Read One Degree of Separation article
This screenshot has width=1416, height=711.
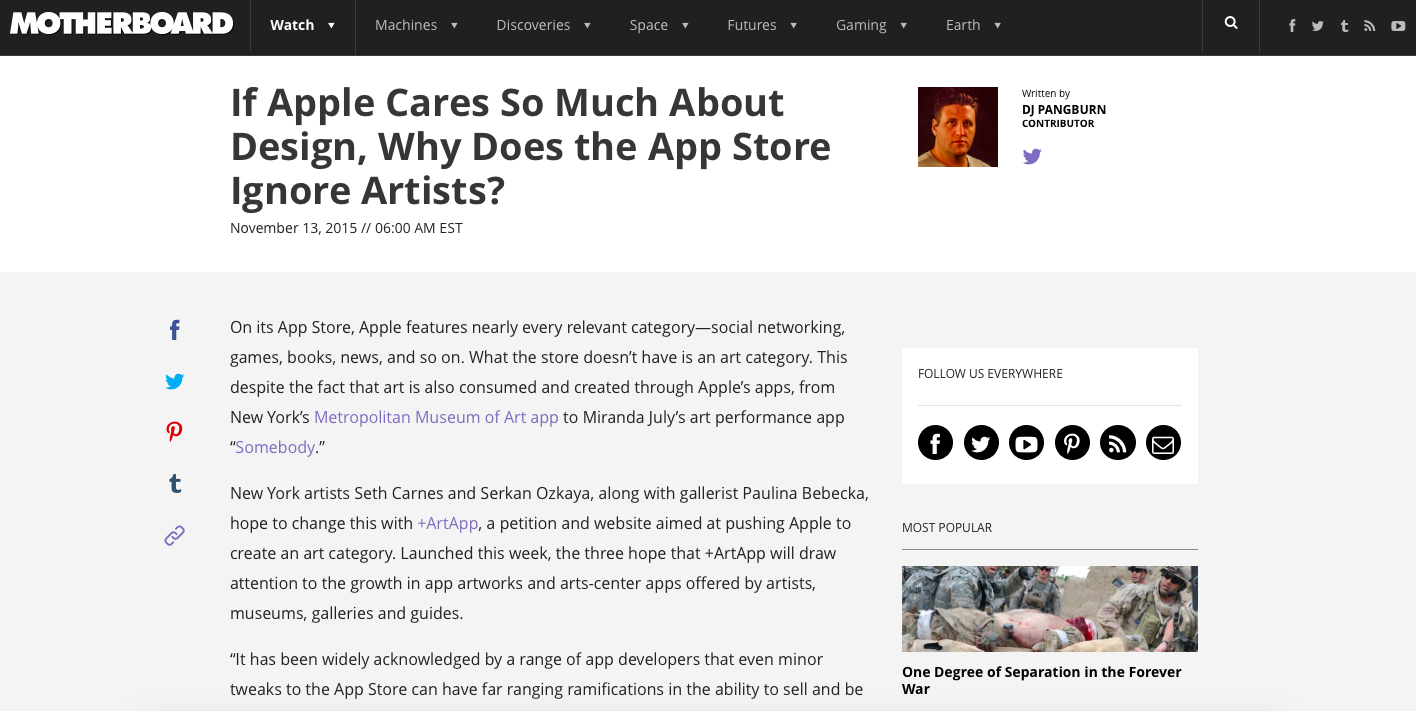tap(1042, 680)
